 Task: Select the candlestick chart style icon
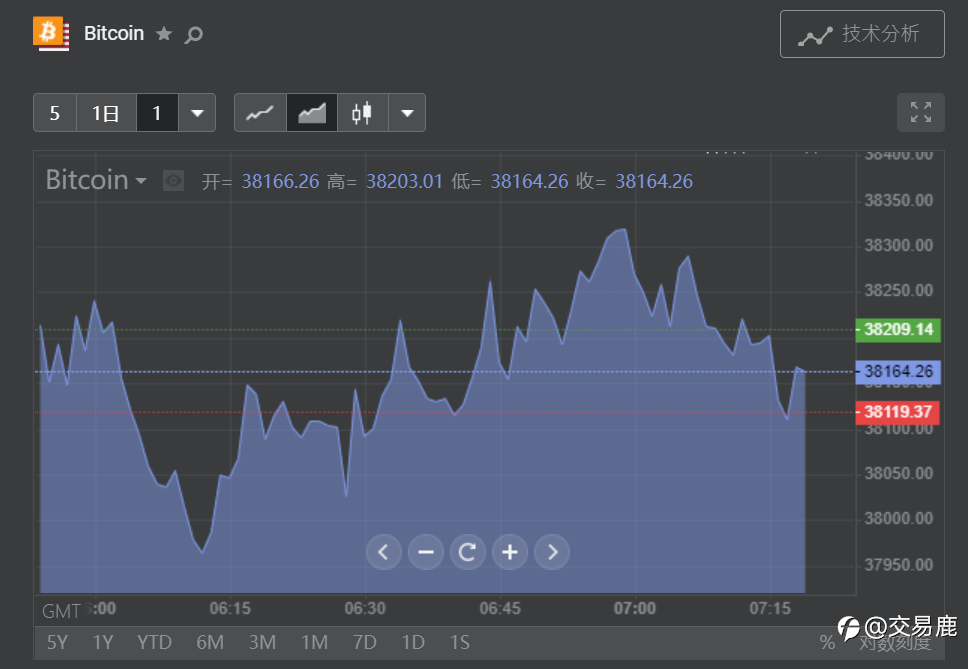(362, 113)
